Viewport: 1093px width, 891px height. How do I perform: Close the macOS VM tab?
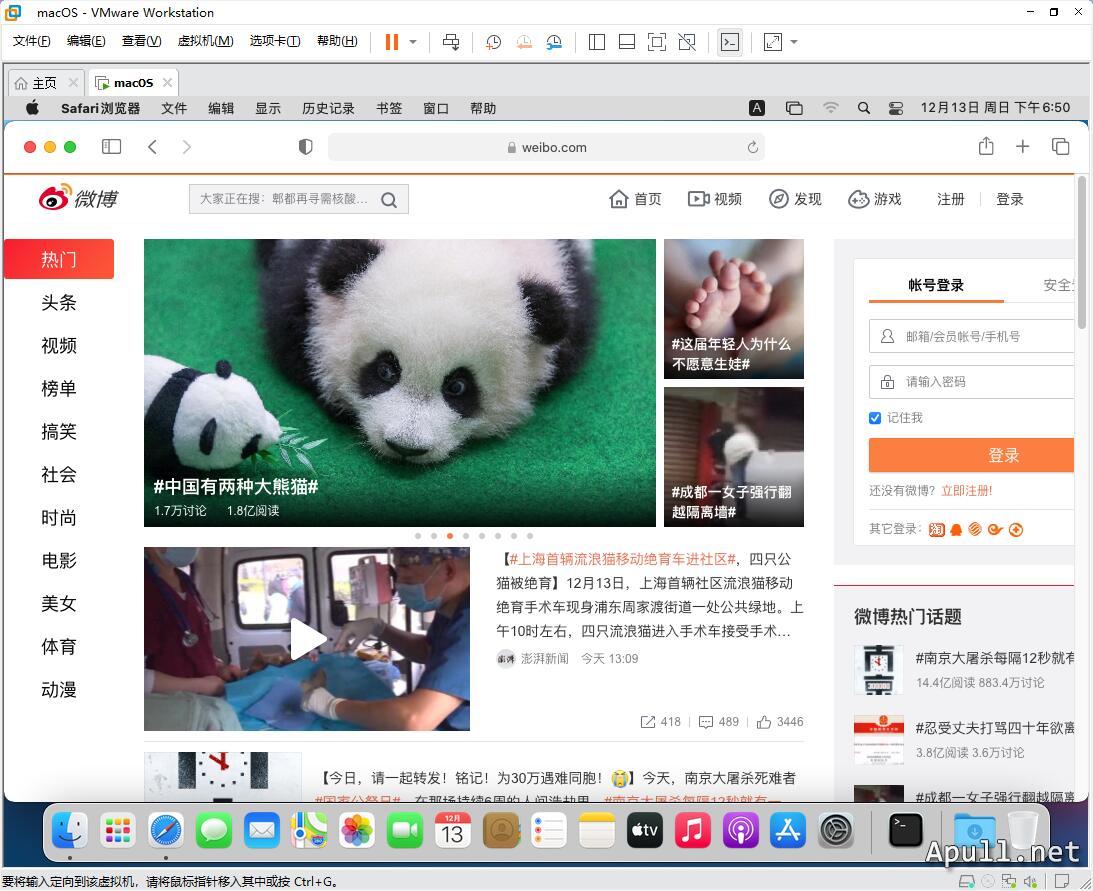[167, 82]
